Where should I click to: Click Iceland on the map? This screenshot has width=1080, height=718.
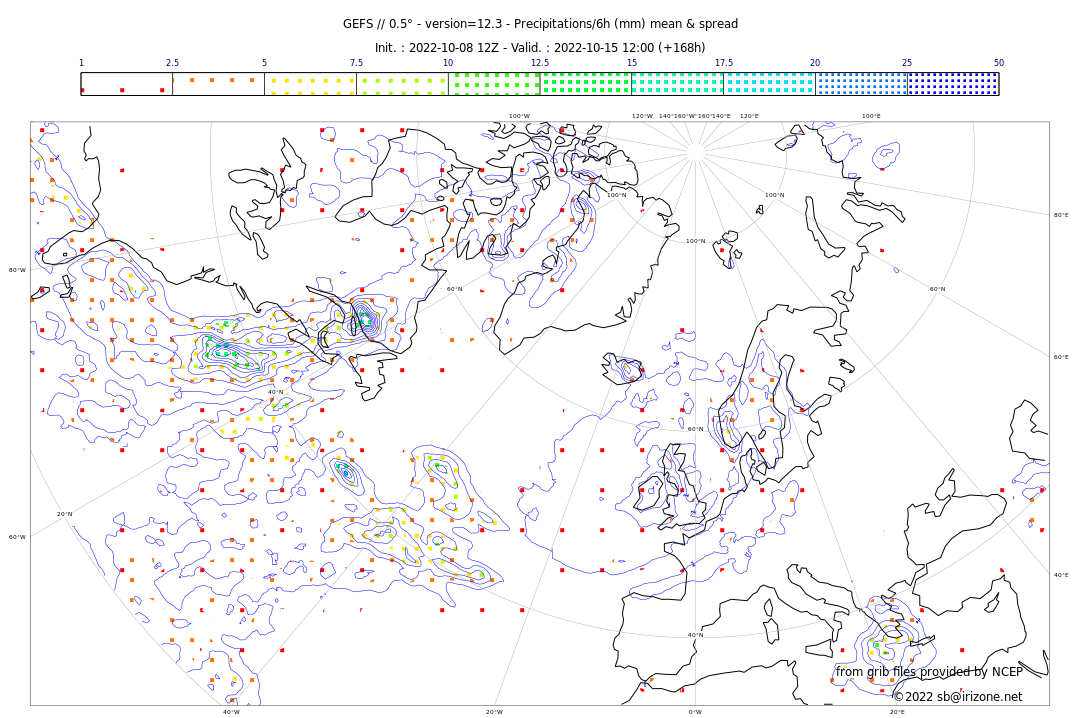623,369
